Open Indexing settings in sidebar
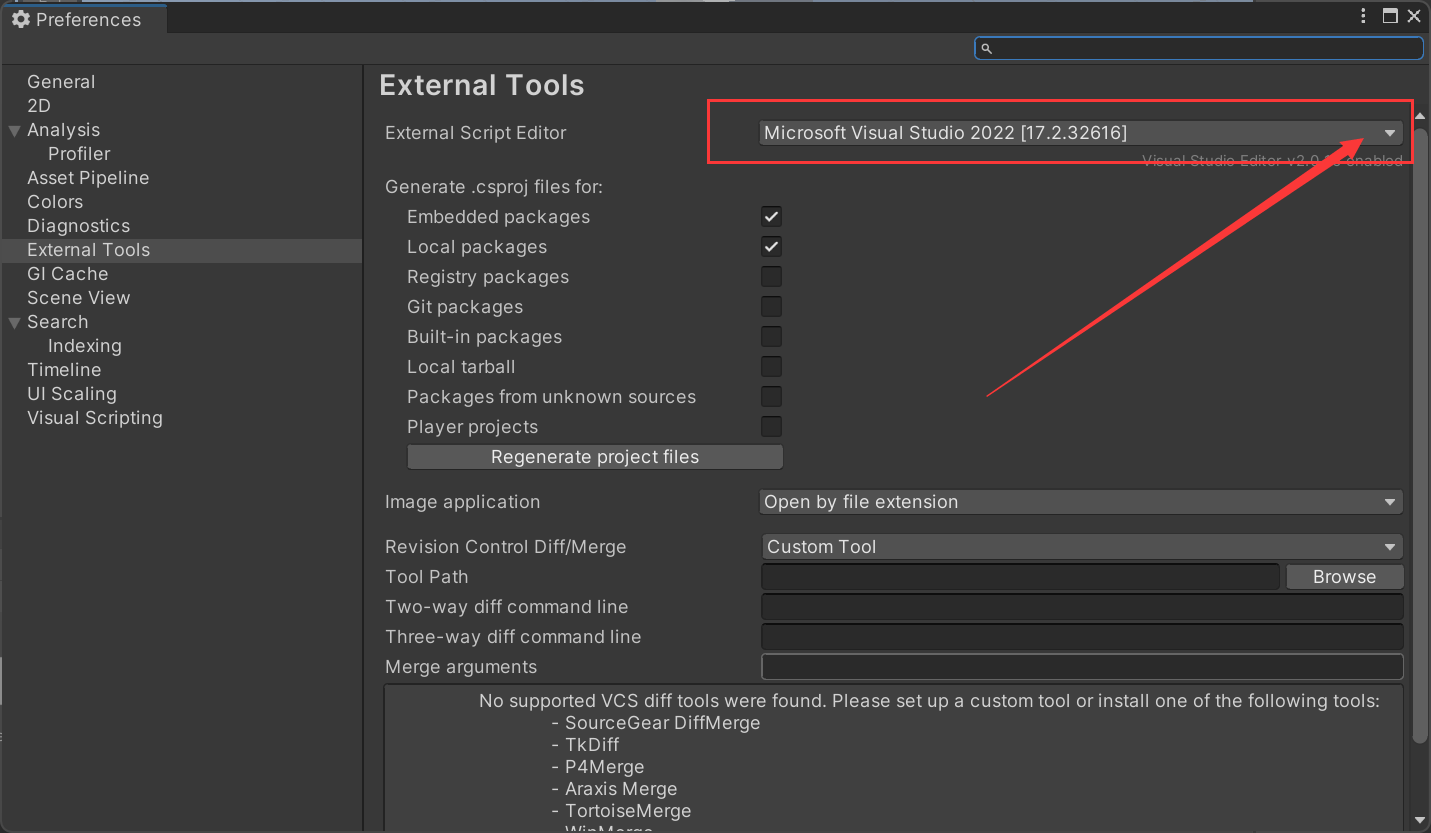This screenshot has width=1431, height=833. [x=84, y=346]
